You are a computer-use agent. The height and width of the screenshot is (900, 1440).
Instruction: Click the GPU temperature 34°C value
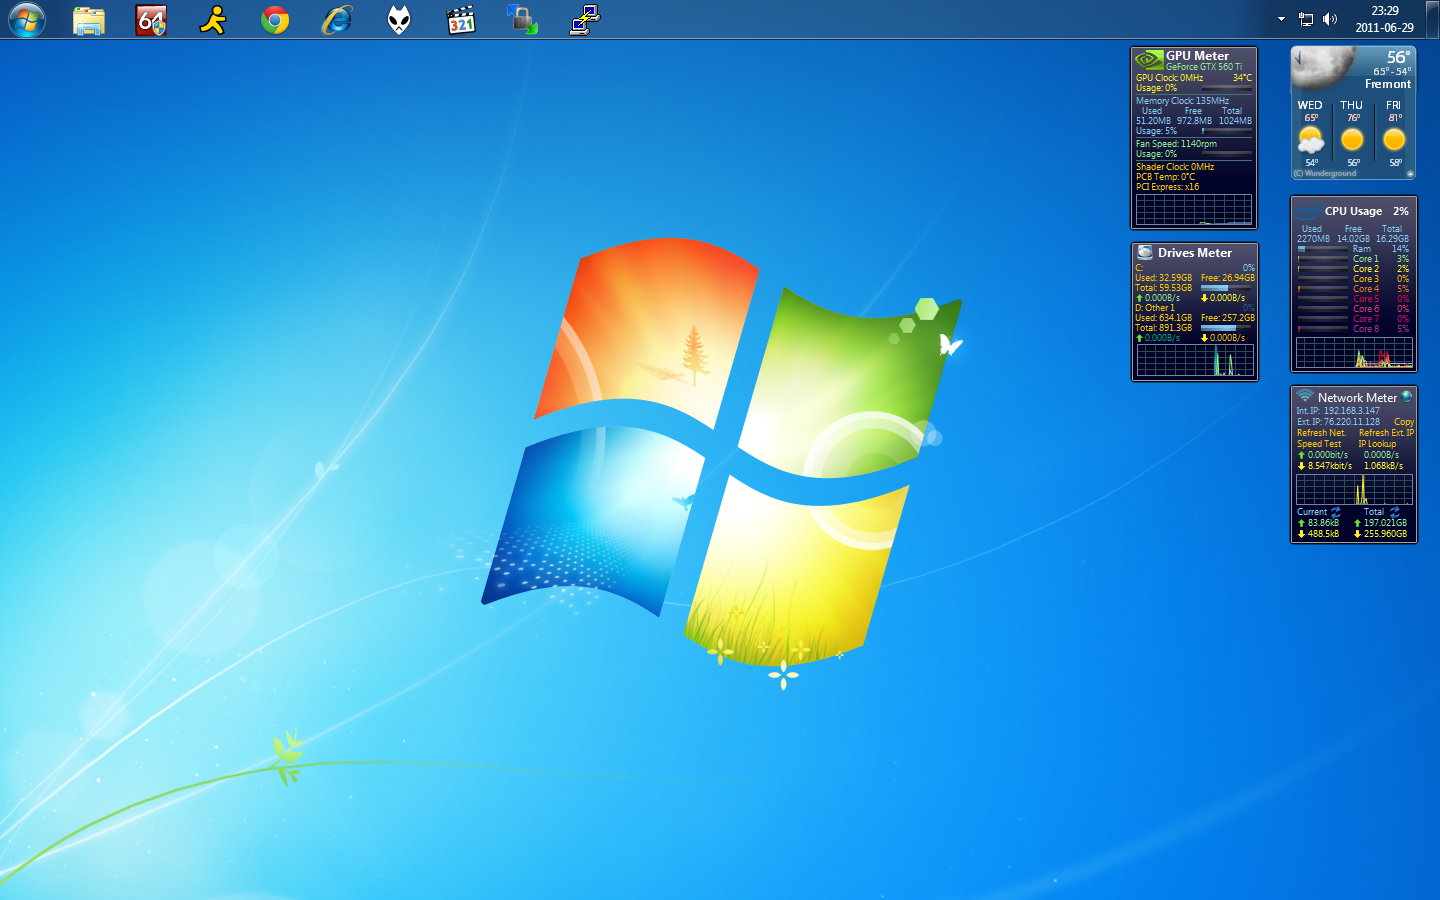1242,78
